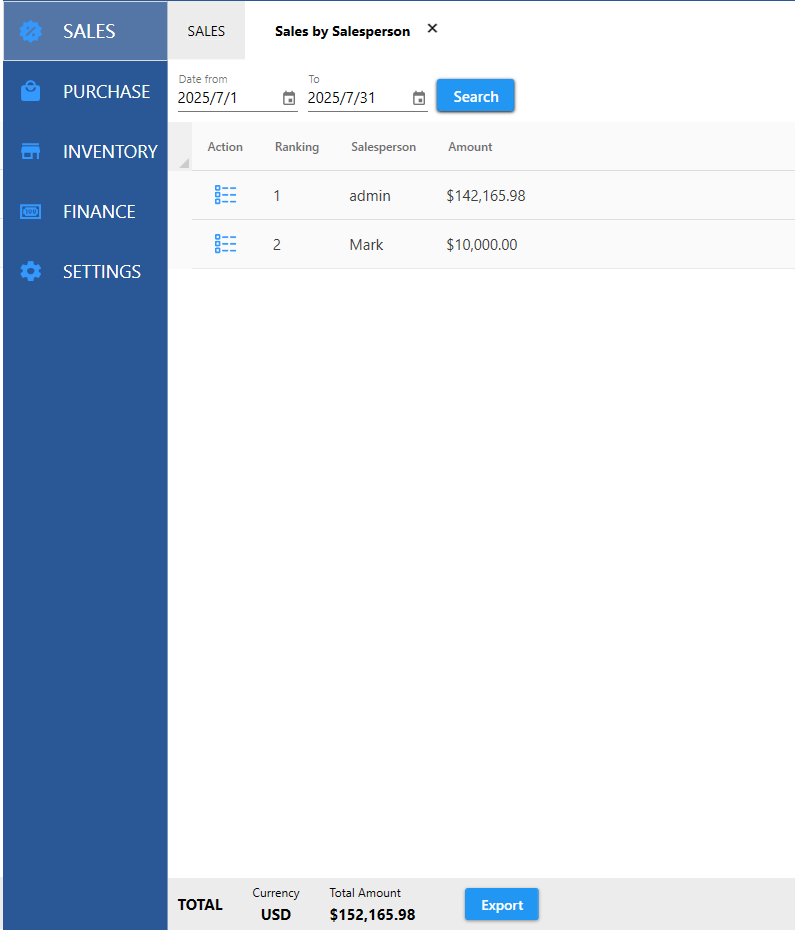The image size is (795, 930).
Task: Click the Settings gear icon
Action: coord(31,271)
